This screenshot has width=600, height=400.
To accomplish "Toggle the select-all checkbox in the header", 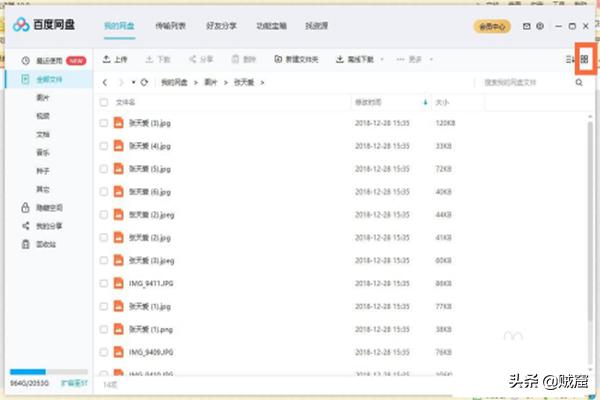I will [x=104, y=102].
